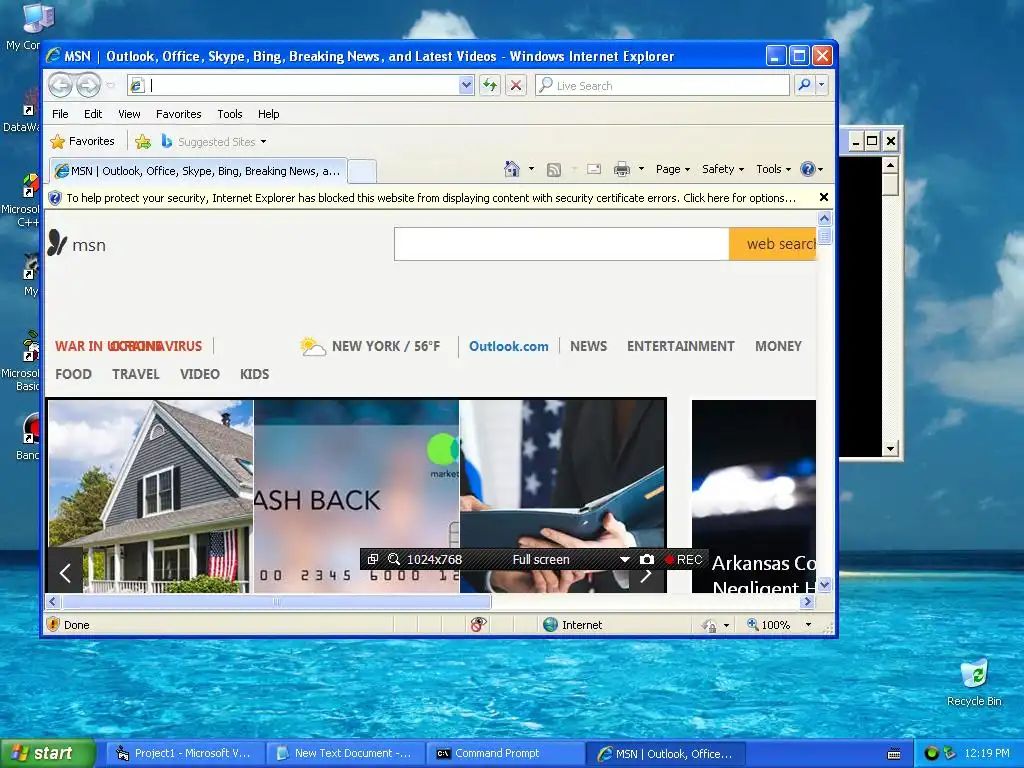Open the Suggested Sites dropdown
This screenshot has width=1024, height=768.
coord(221,142)
